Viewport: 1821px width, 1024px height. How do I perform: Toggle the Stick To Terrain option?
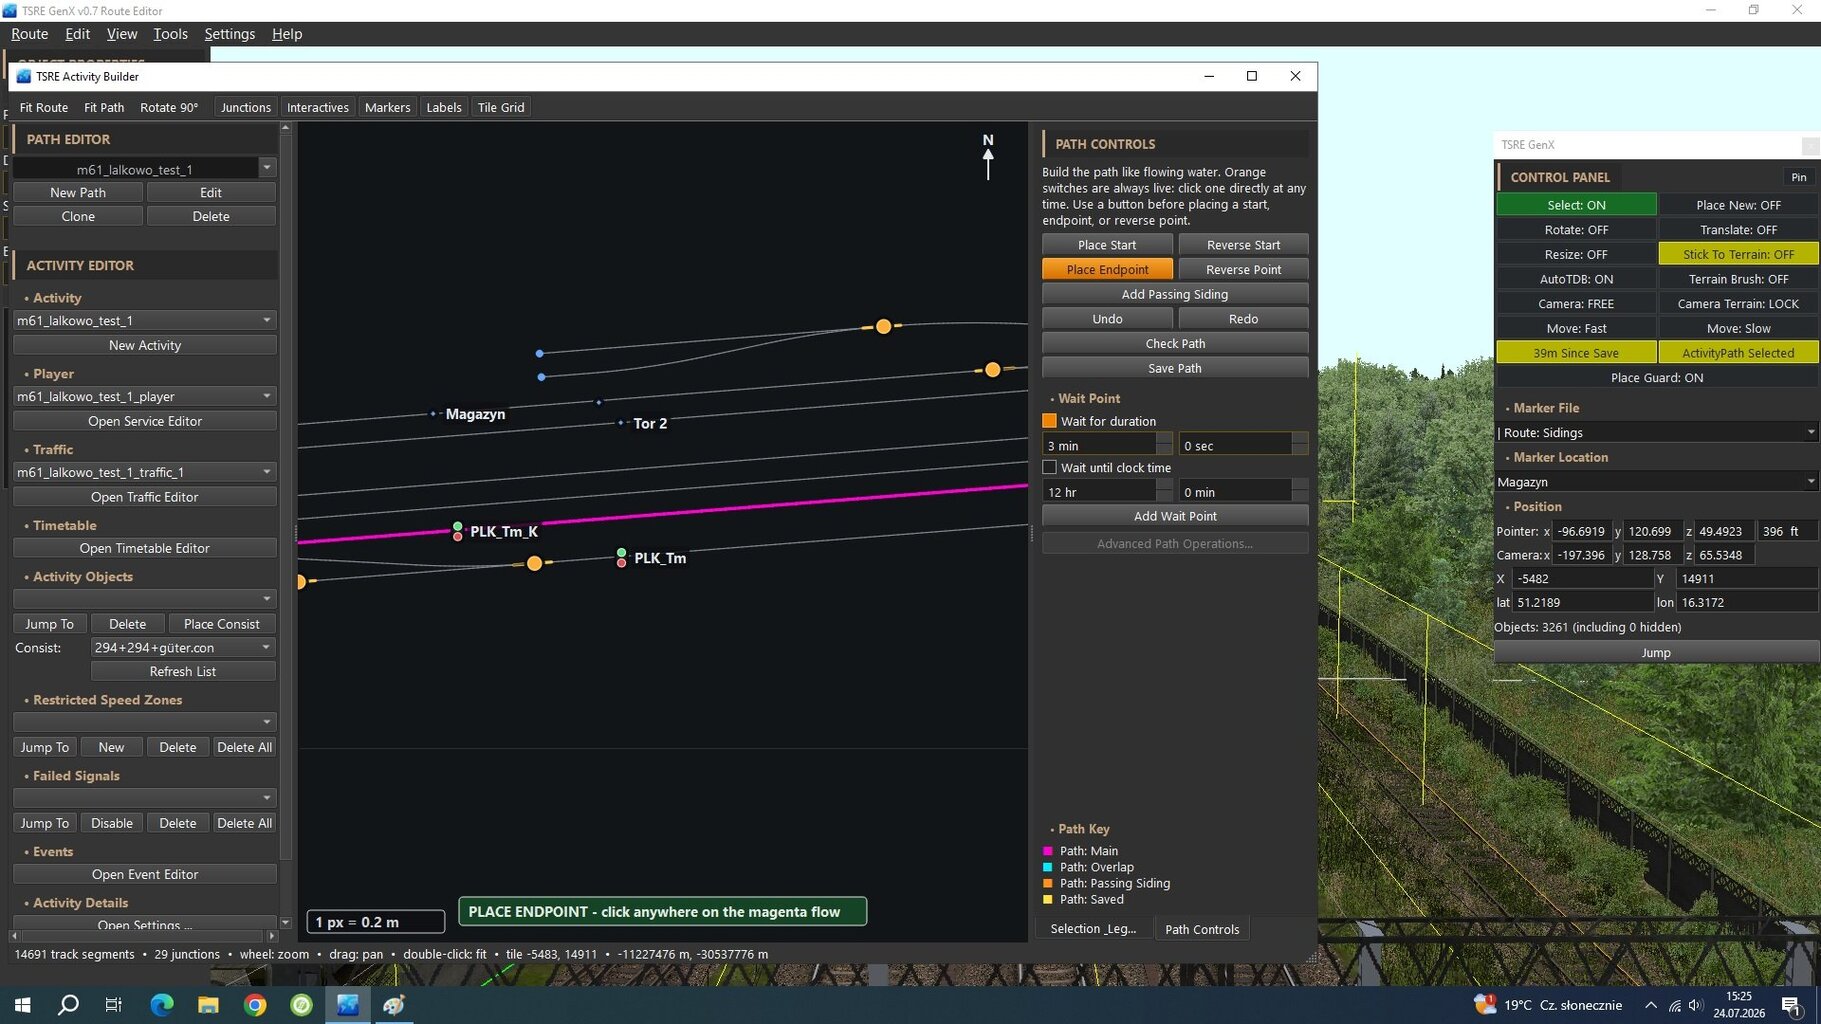click(1738, 254)
